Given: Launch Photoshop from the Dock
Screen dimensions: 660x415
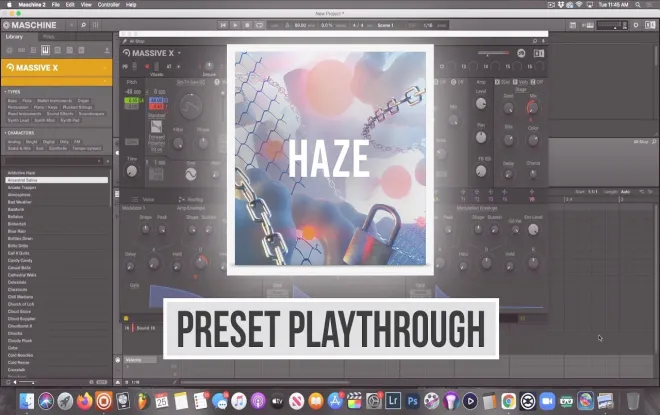Looking at the screenshot, I should [412, 401].
